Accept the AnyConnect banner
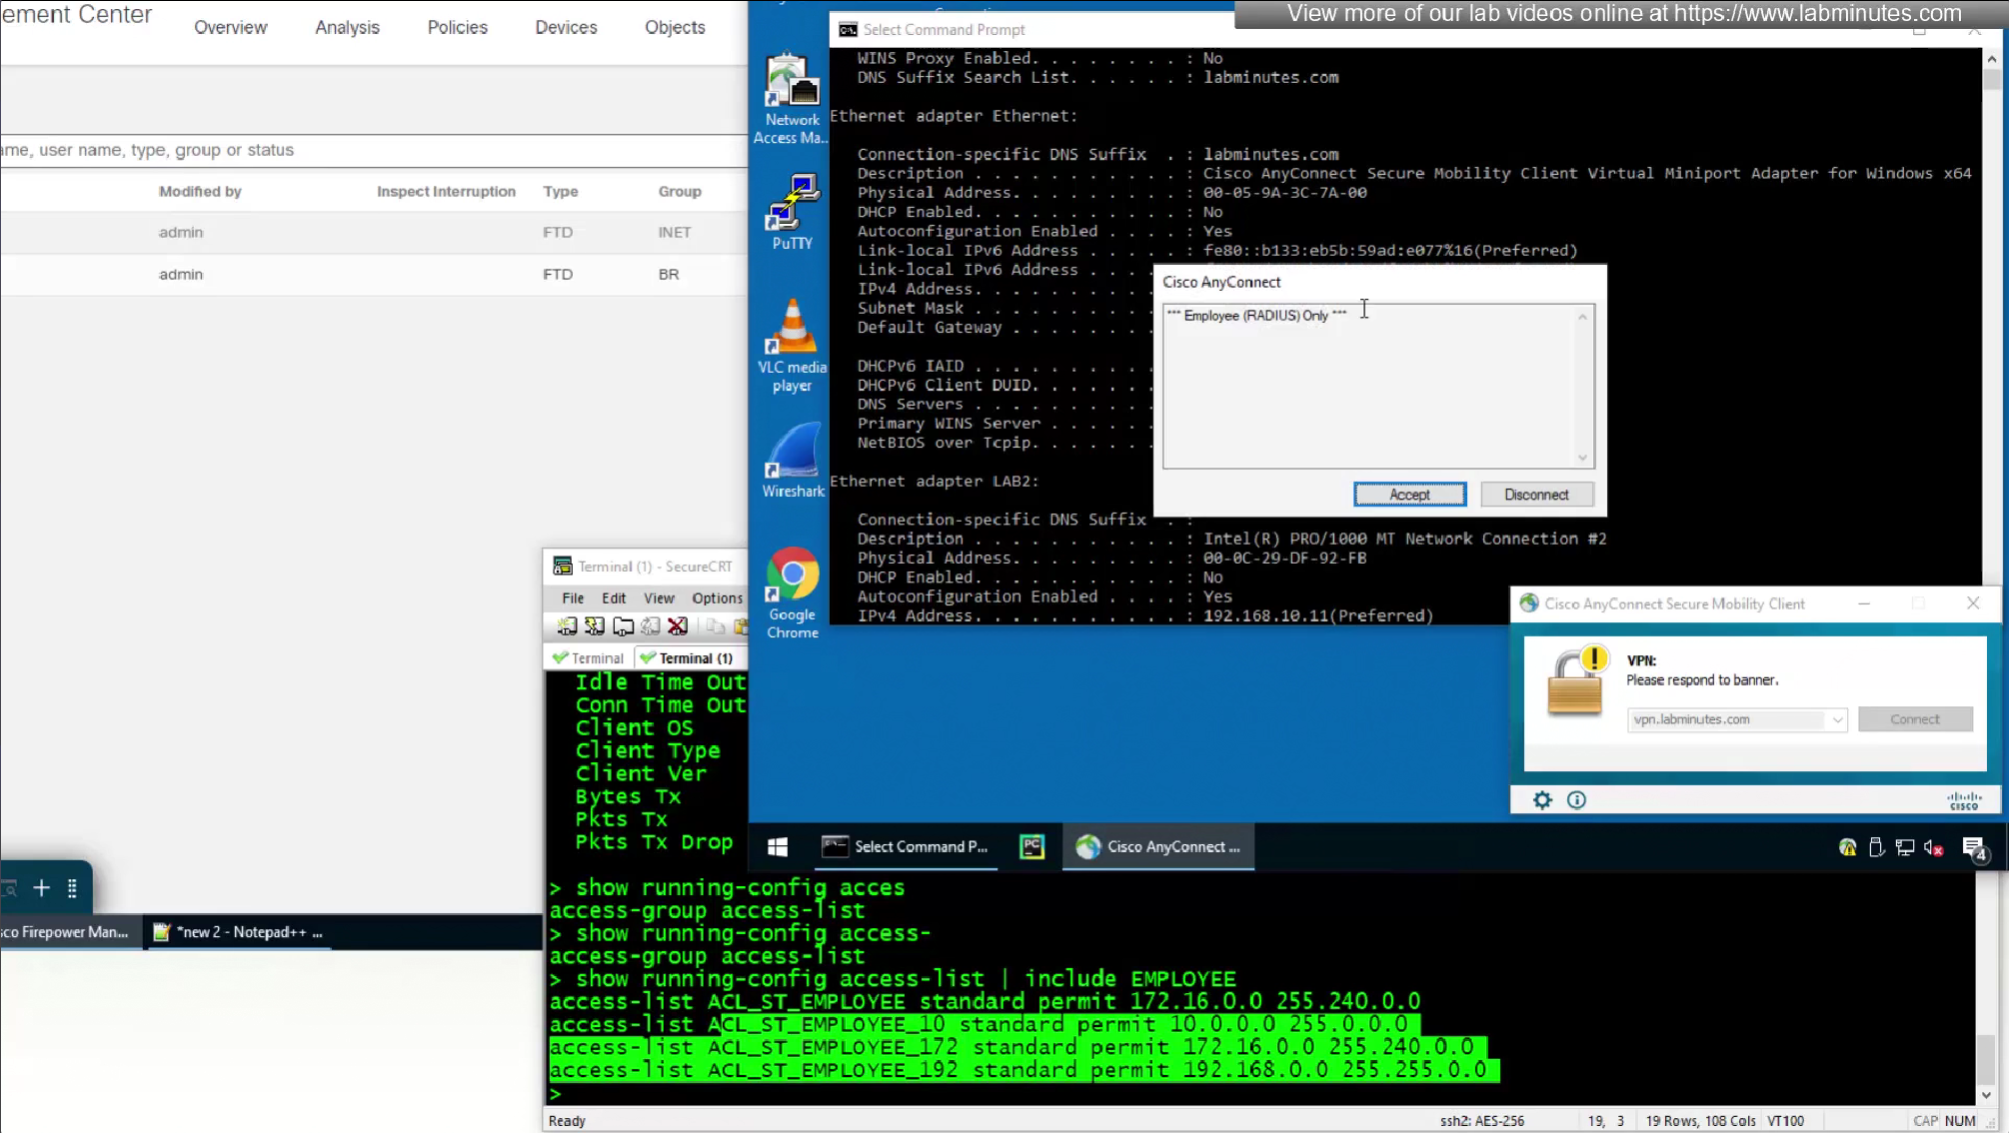2009x1133 pixels. [1409, 494]
